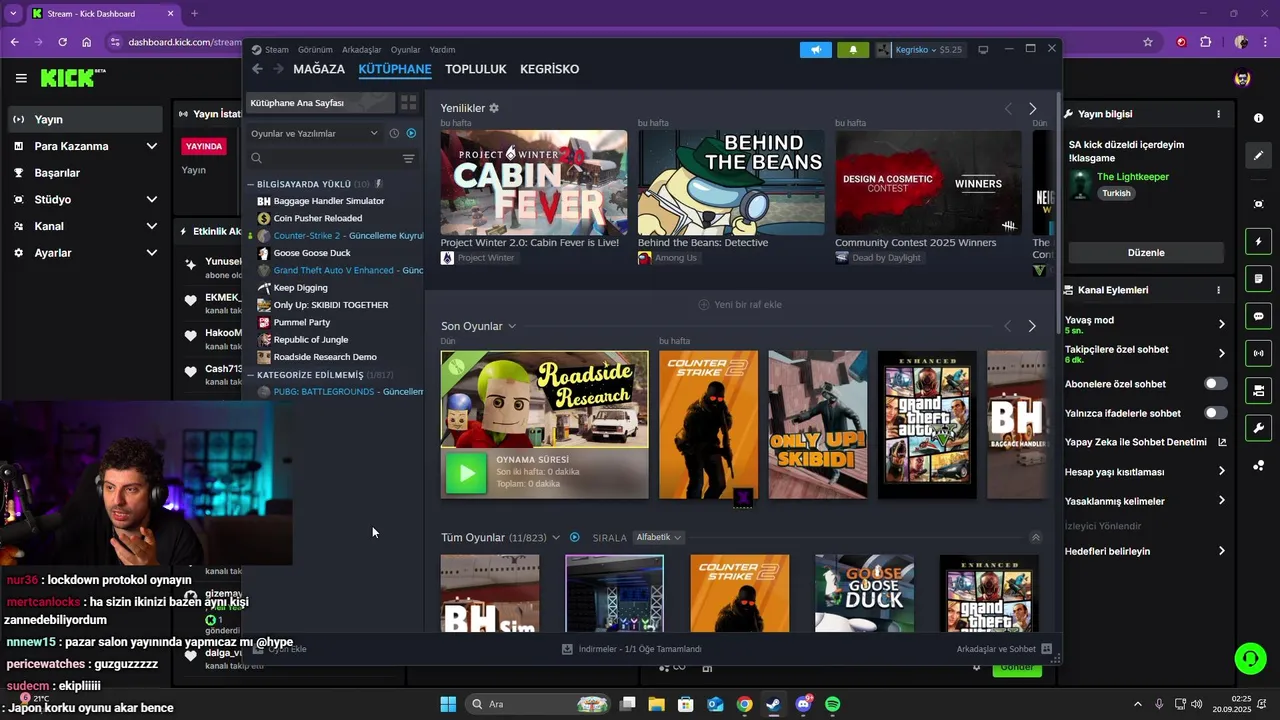Image resolution: width=1280 pixels, height=720 pixels.
Task: Collapse Bilgisayarda Yüklü category
Action: tap(251, 184)
